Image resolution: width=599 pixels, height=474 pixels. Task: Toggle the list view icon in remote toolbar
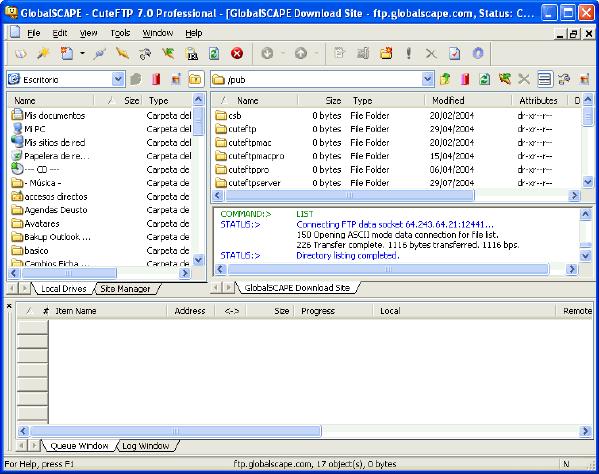pos(544,79)
